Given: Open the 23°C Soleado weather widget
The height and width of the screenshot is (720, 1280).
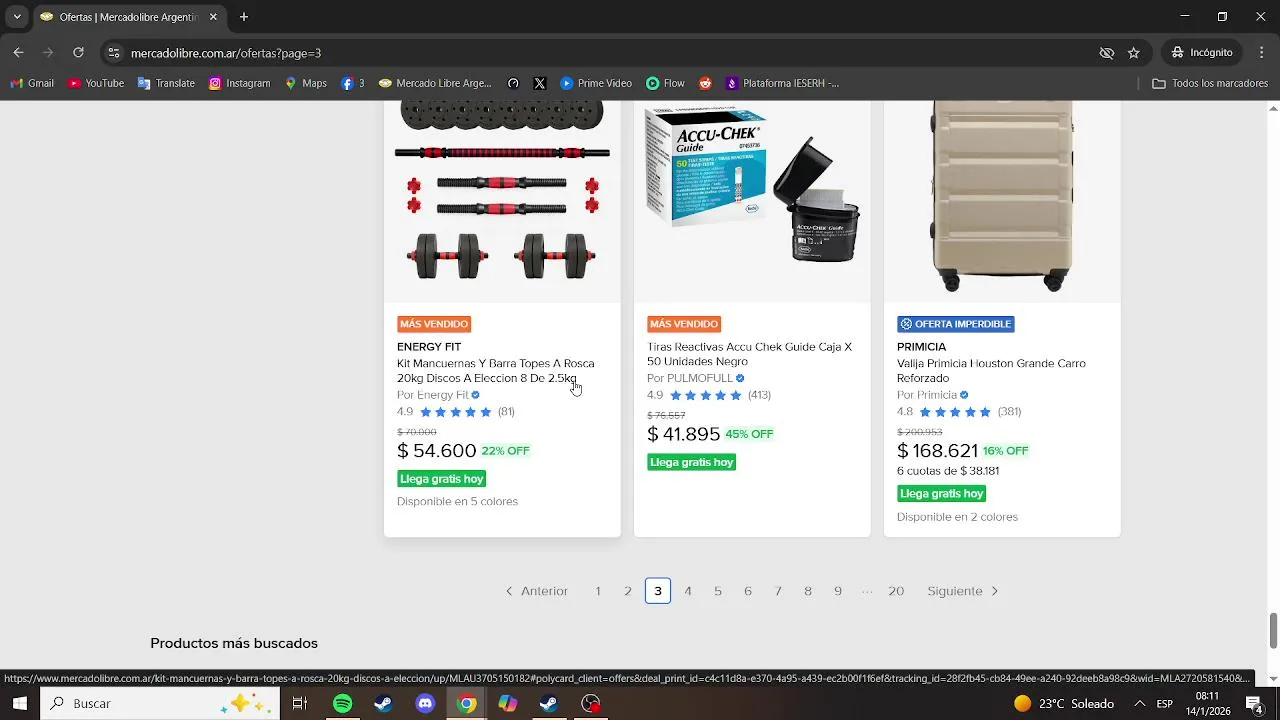Looking at the screenshot, I should point(1064,703).
